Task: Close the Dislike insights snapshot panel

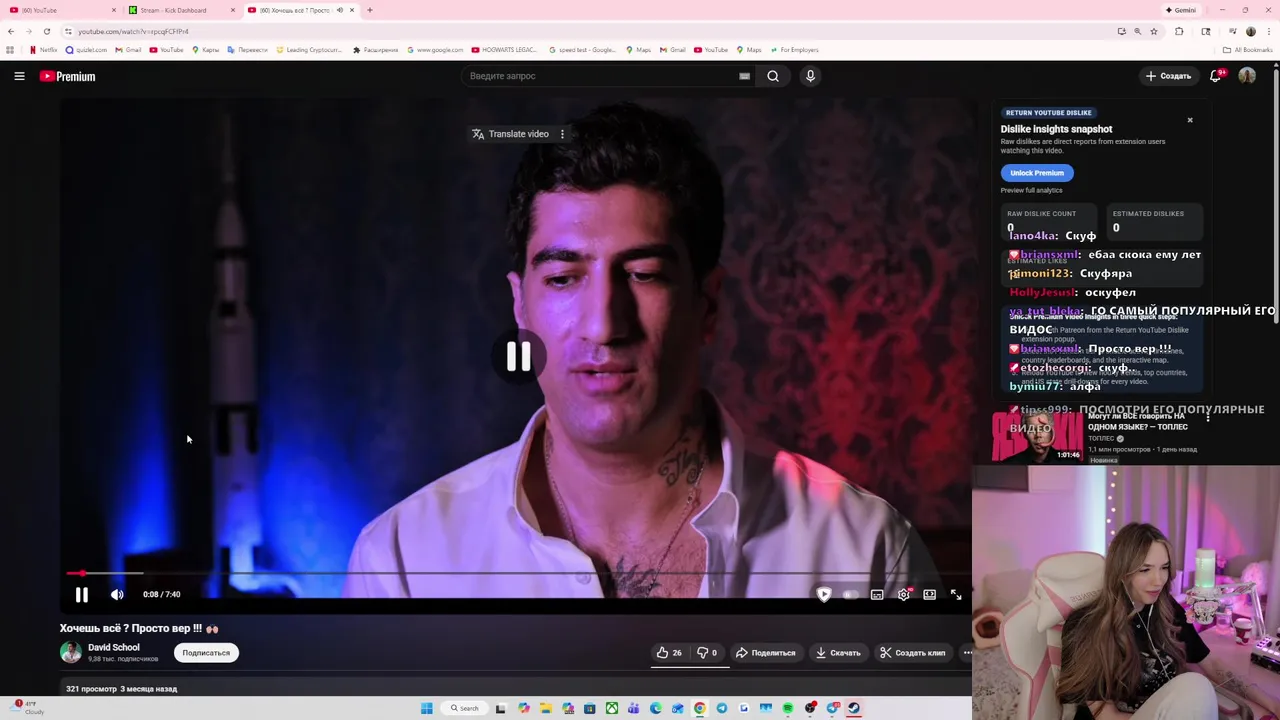Action: [x=1190, y=120]
